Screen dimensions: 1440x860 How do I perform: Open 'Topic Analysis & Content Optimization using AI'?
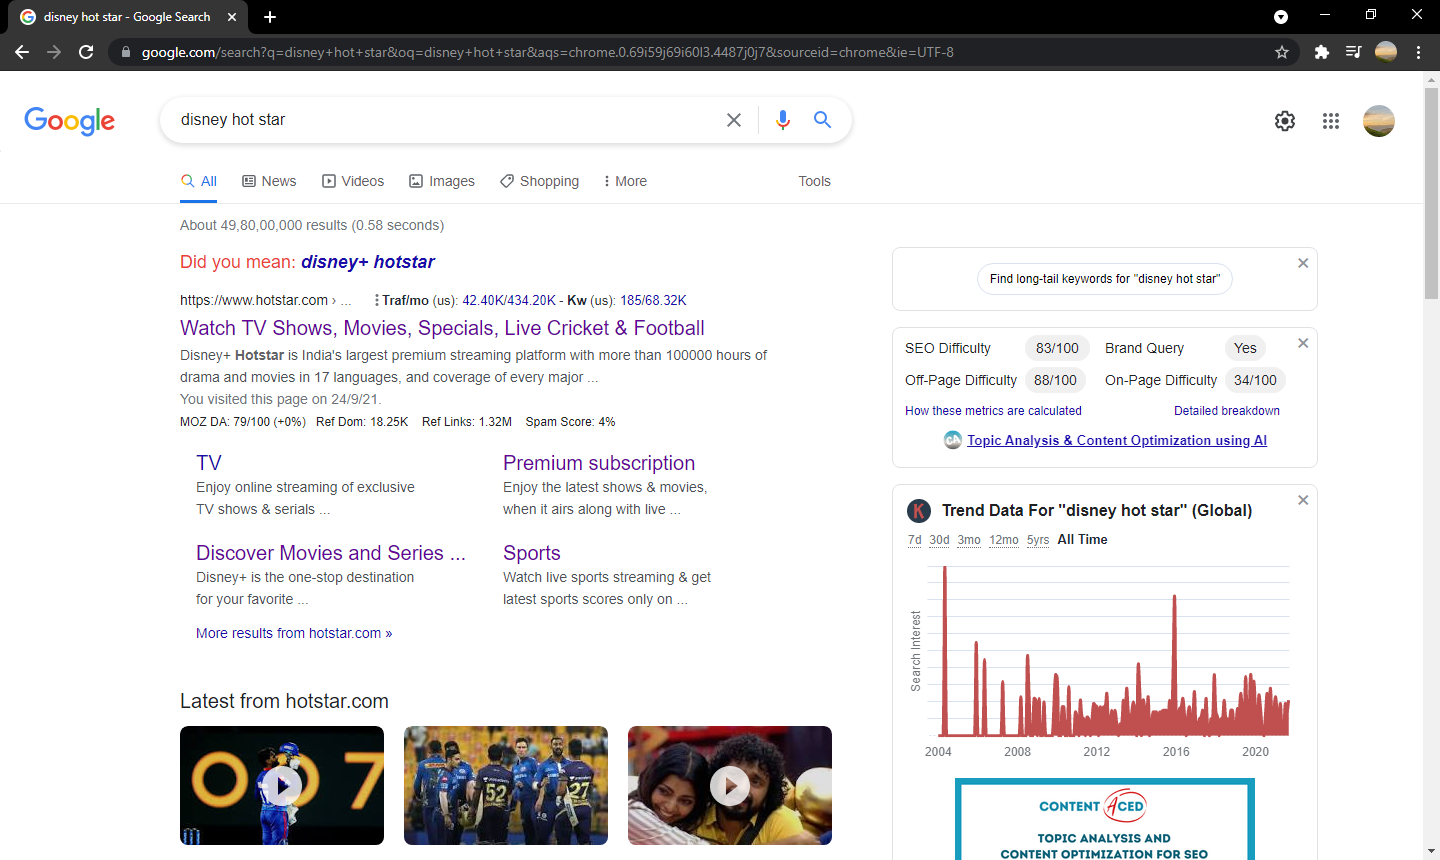click(1117, 440)
